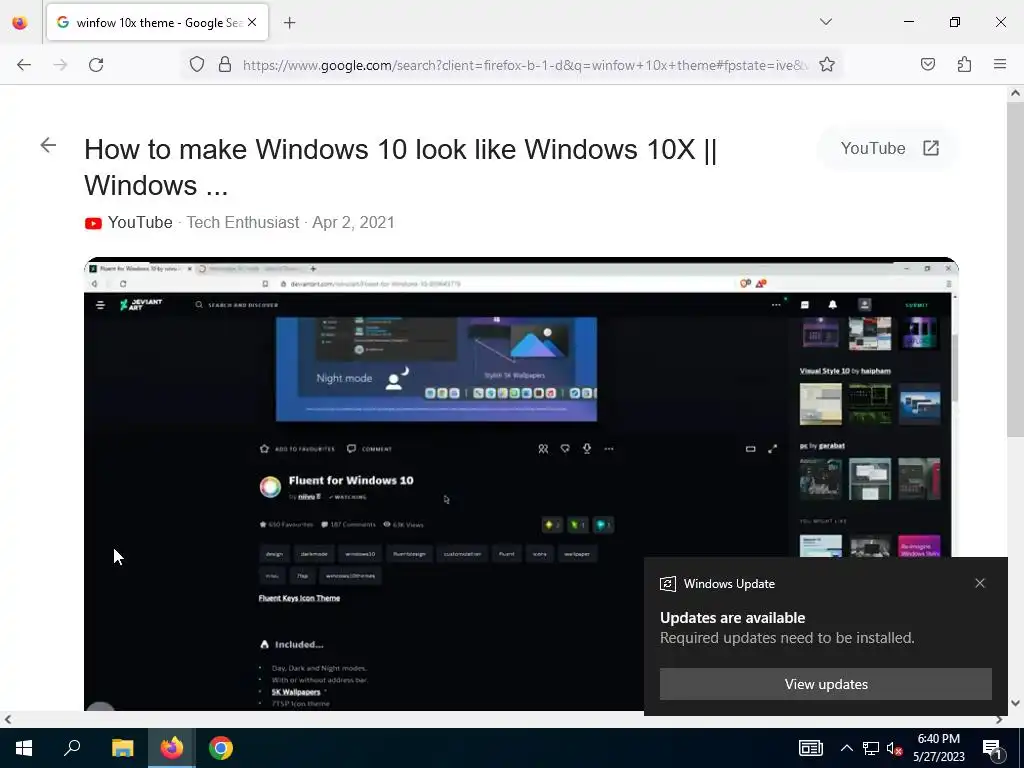Open Action Center notifications icon

point(992,748)
